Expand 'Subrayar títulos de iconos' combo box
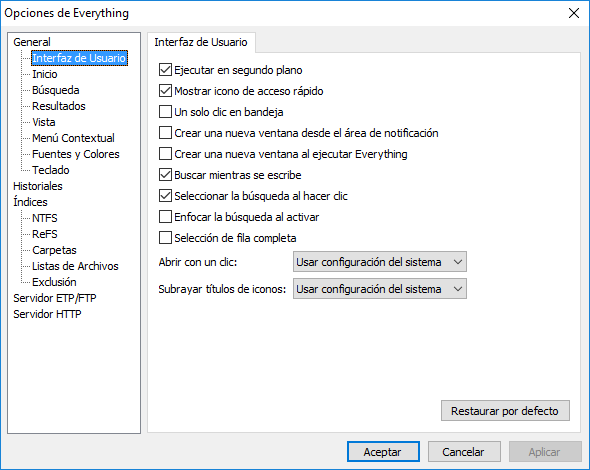The width and height of the screenshot is (590, 470). 380,289
